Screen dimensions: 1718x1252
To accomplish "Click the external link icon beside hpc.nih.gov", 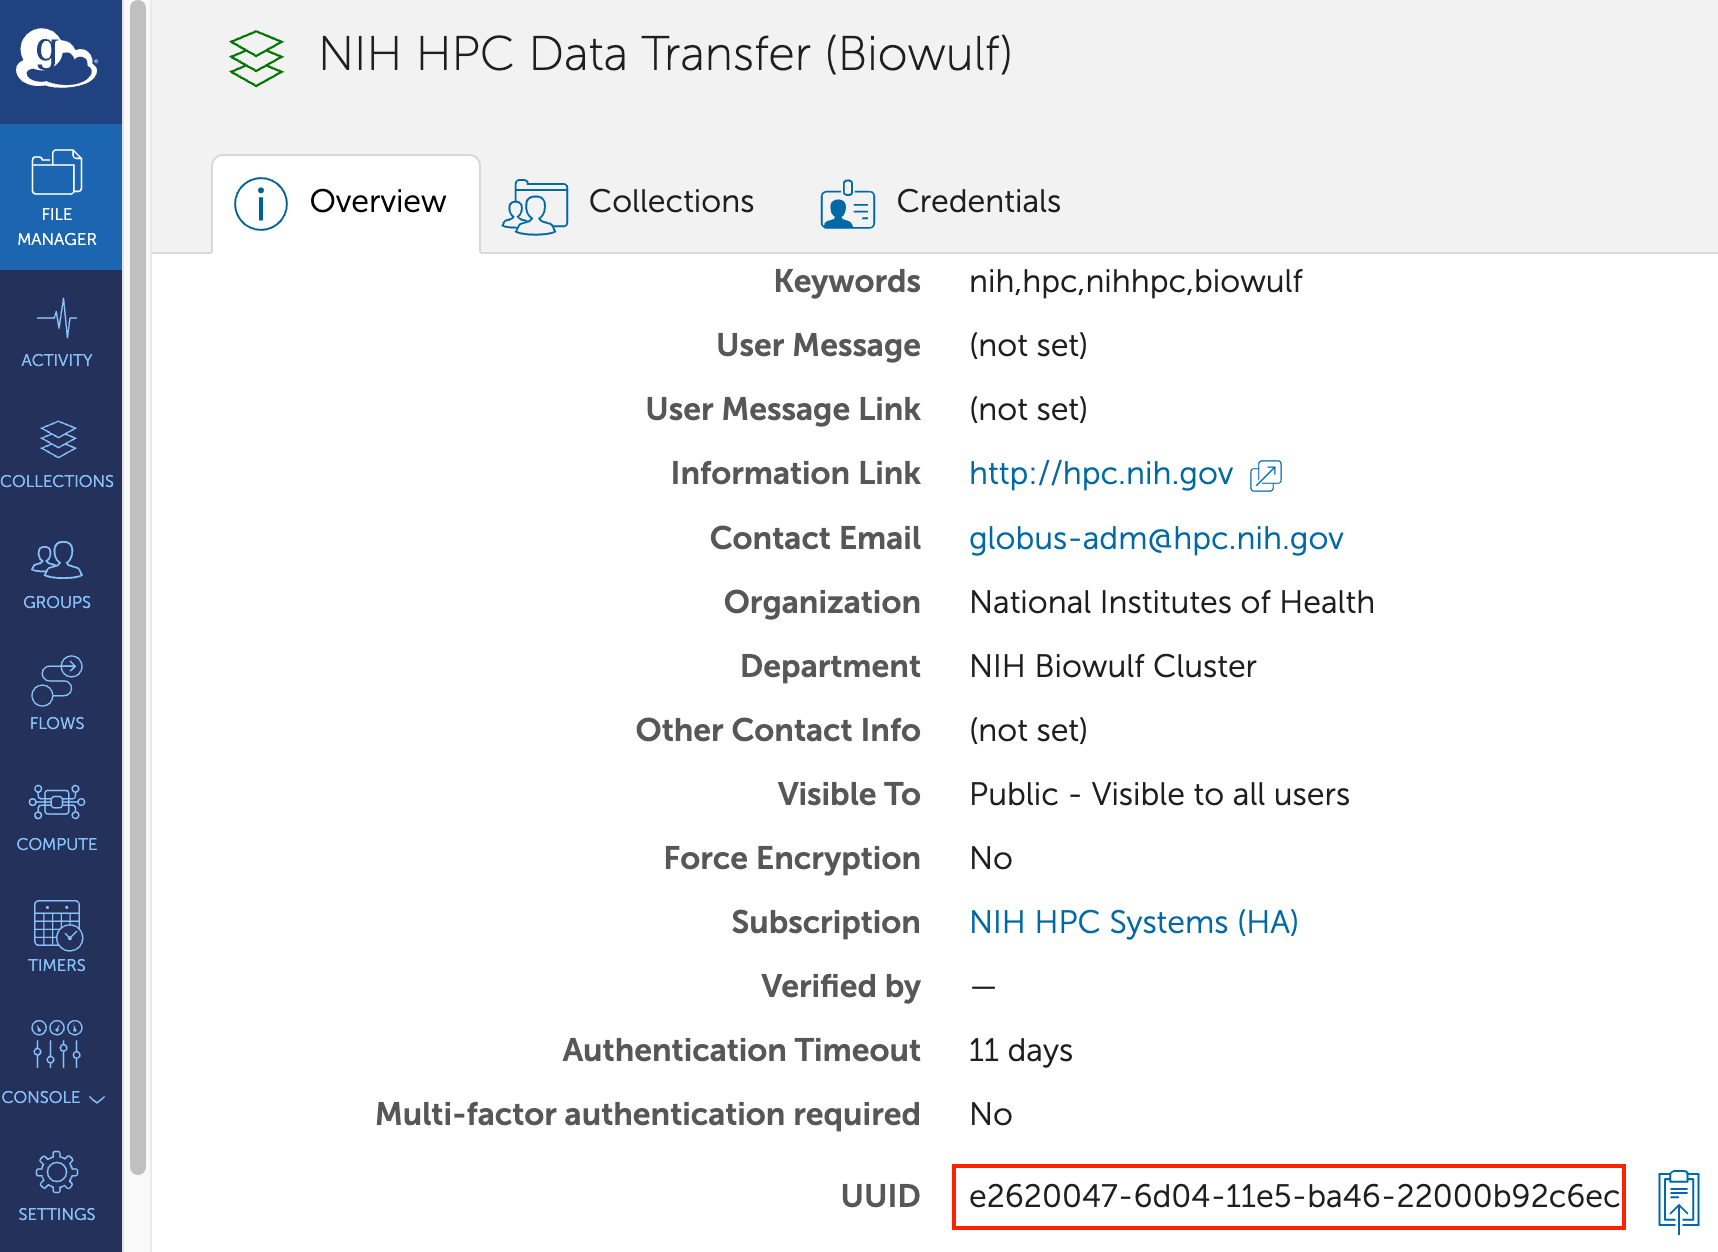I will click(x=1266, y=475).
